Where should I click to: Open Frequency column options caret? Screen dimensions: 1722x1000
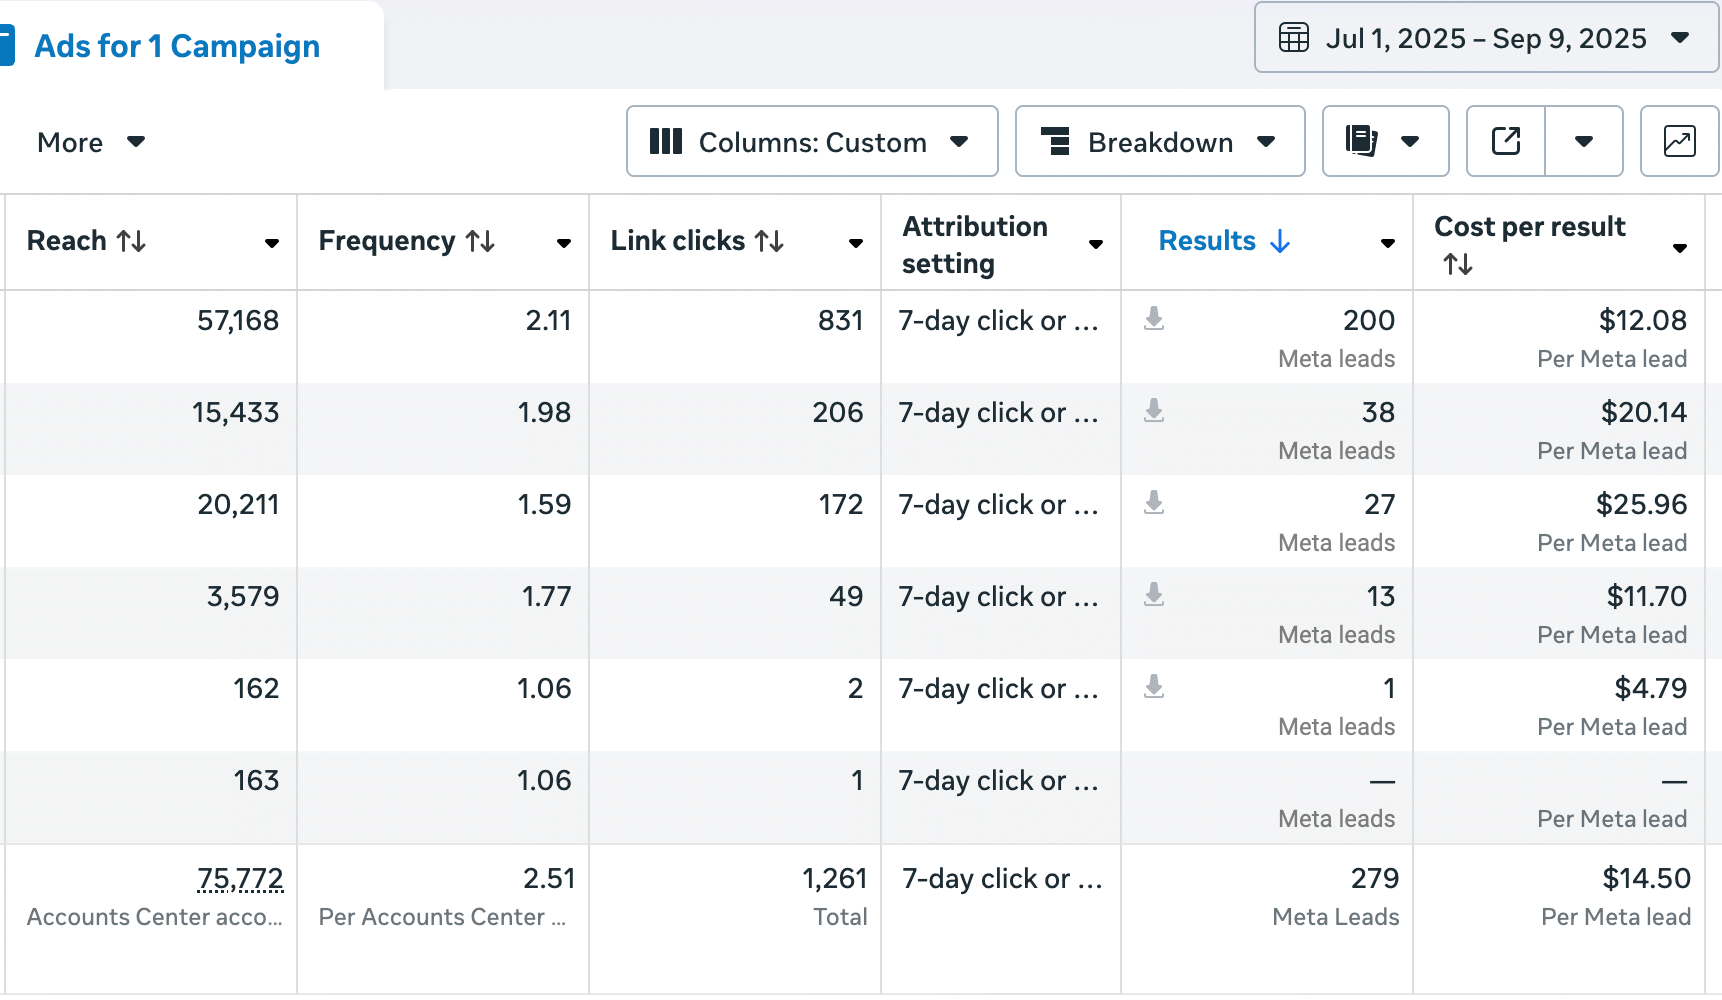point(564,243)
